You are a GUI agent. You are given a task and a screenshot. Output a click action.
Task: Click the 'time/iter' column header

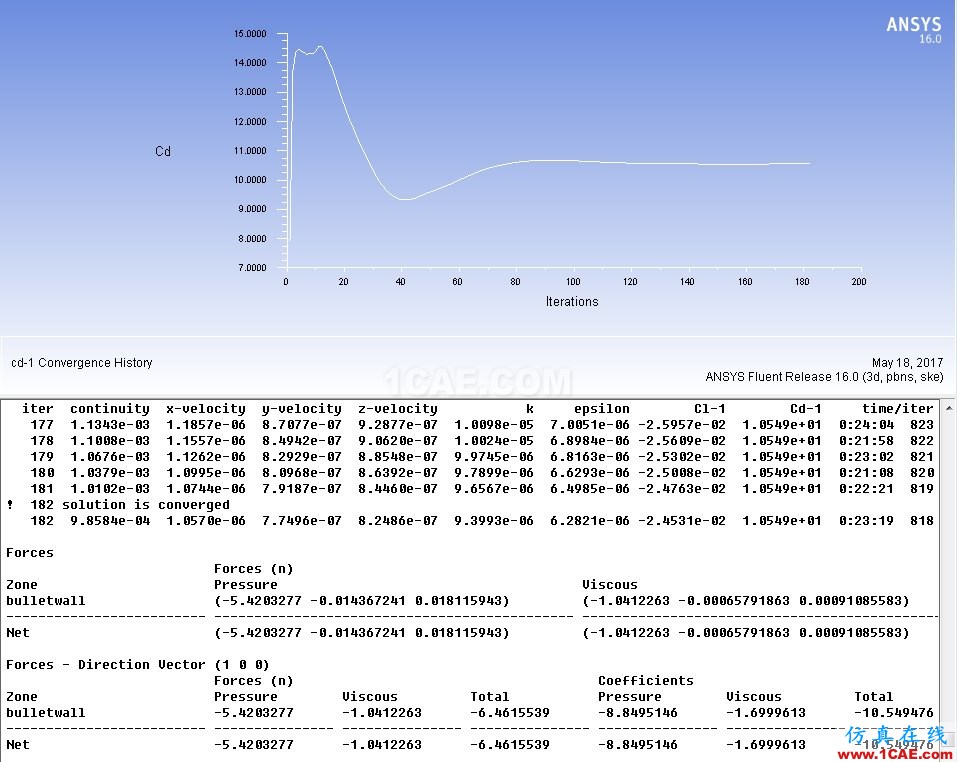[x=897, y=409]
